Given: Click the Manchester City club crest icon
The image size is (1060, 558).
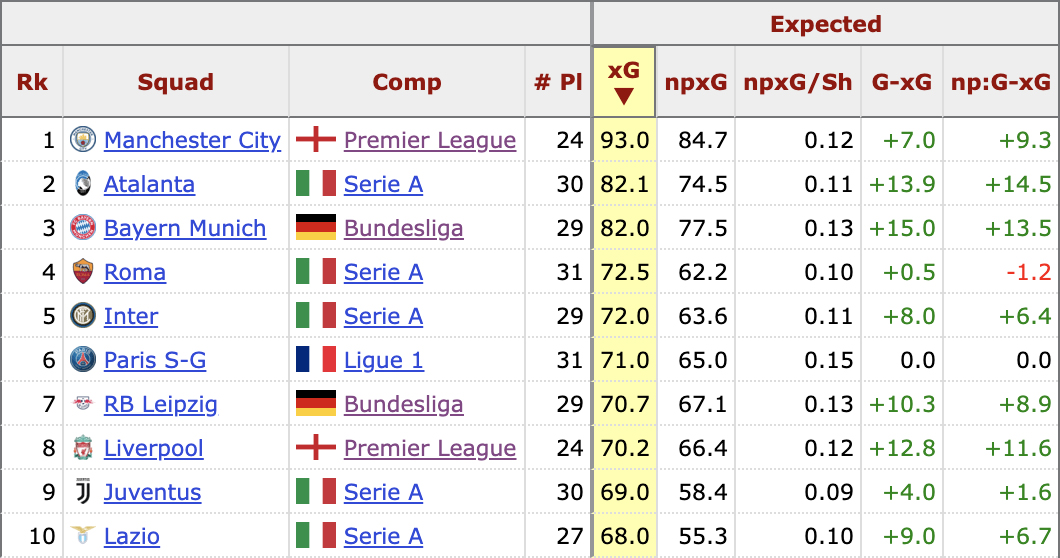Looking at the screenshot, I should point(83,140).
